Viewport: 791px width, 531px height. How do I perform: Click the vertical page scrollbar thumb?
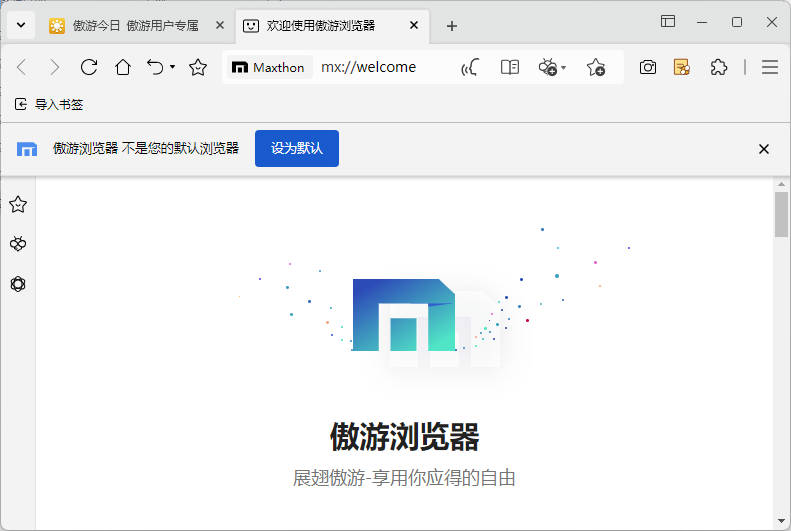781,215
